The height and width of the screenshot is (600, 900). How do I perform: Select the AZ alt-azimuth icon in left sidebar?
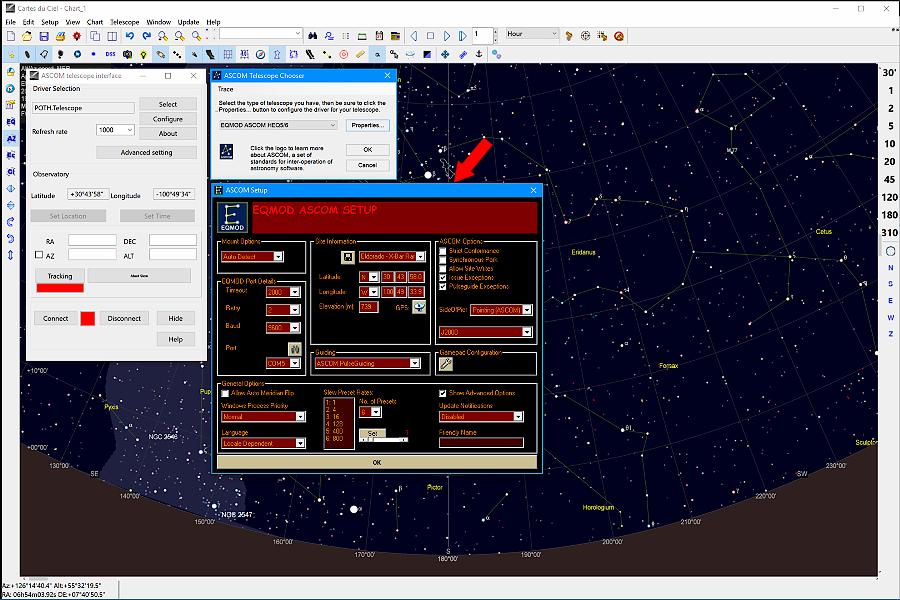pos(11,138)
